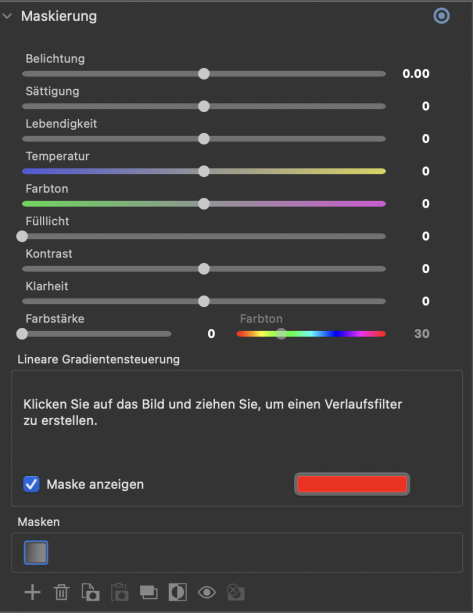Open the red mask color swatch
This screenshot has height=613, width=473.
[x=352, y=484]
